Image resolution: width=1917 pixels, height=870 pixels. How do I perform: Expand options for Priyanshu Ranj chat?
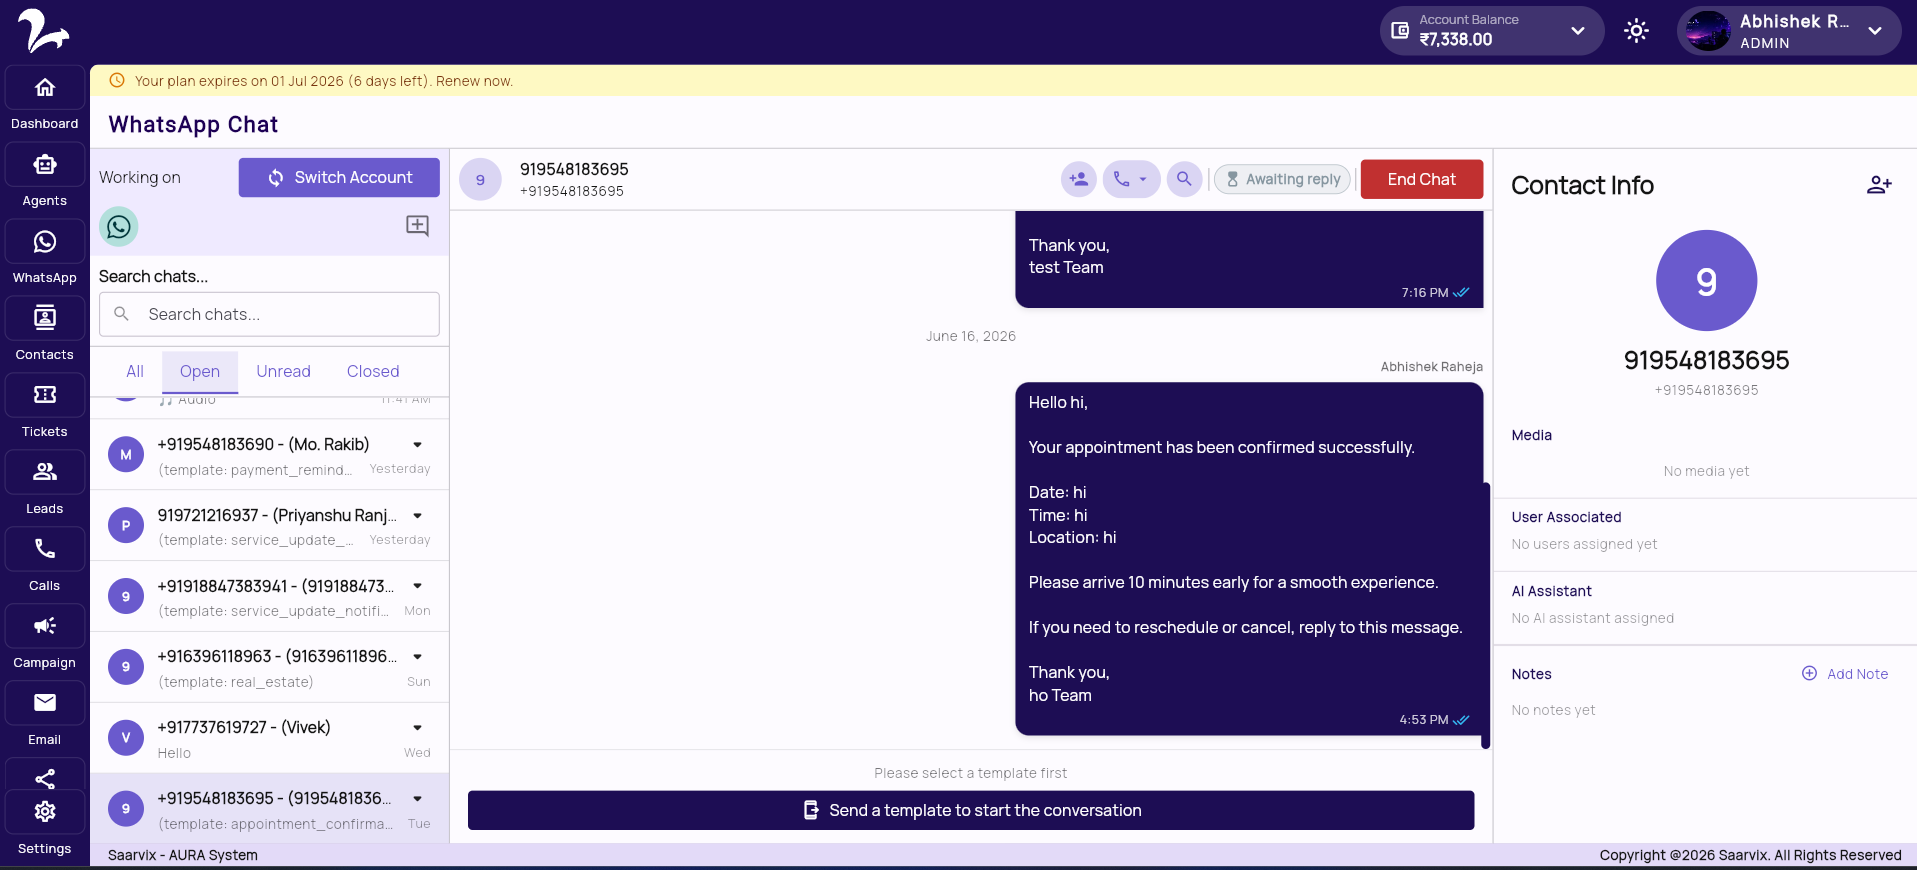click(417, 516)
